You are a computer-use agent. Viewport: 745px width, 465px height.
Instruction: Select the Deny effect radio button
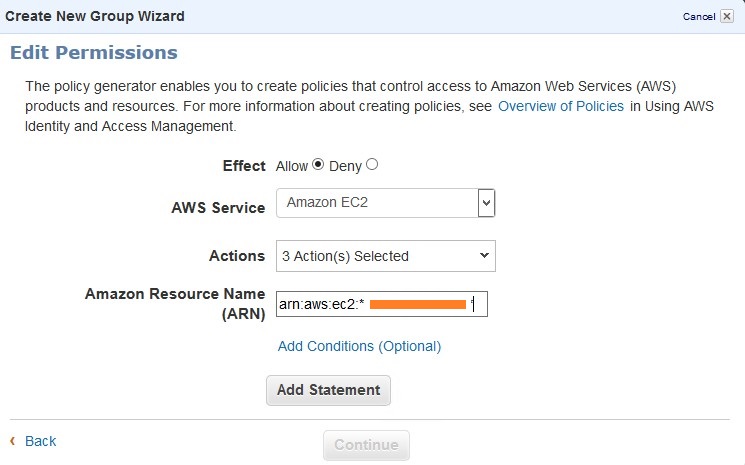[x=373, y=165]
